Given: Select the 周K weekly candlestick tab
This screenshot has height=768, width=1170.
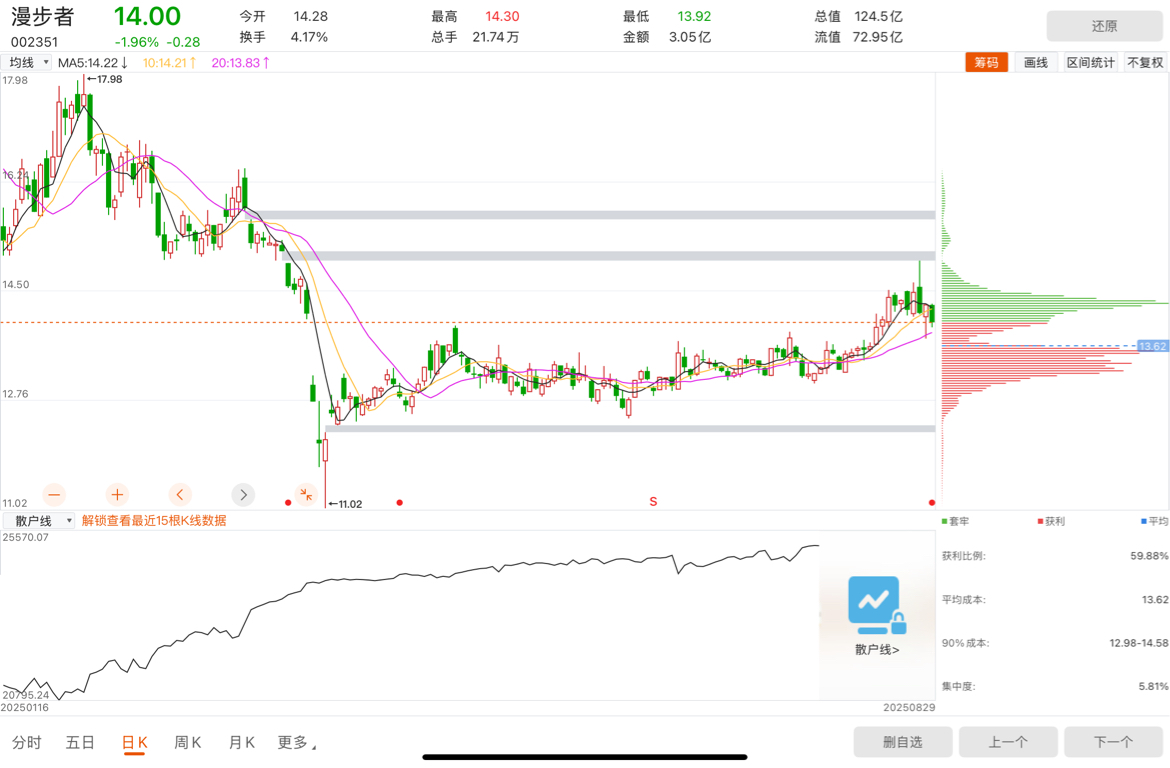Looking at the screenshot, I should click(x=187, y=743).
